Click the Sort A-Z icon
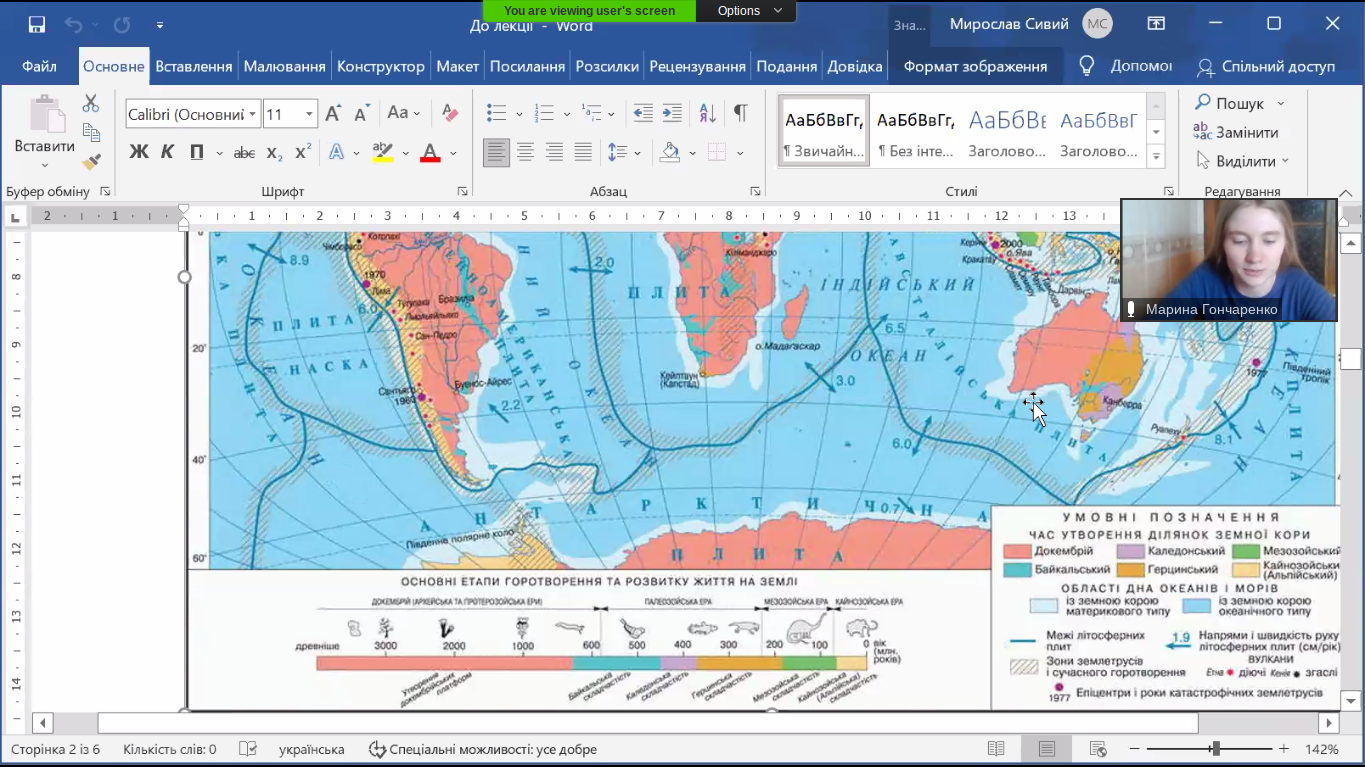The height and width of the screenshot is (767, 1365). 707,113
